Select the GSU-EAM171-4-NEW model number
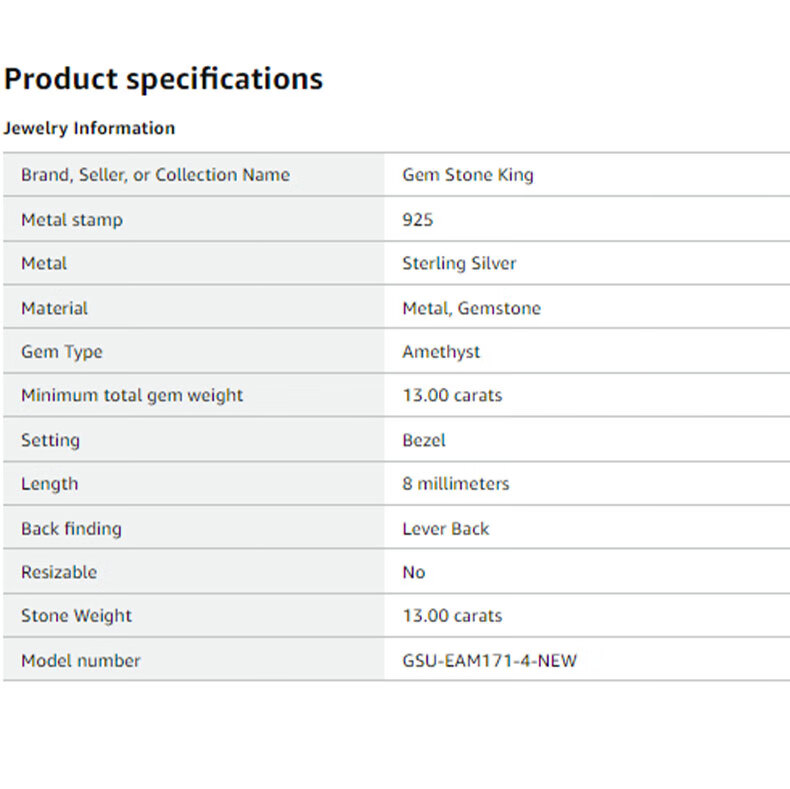The width and height of the screenshot is (790, 789). (490, 661)
